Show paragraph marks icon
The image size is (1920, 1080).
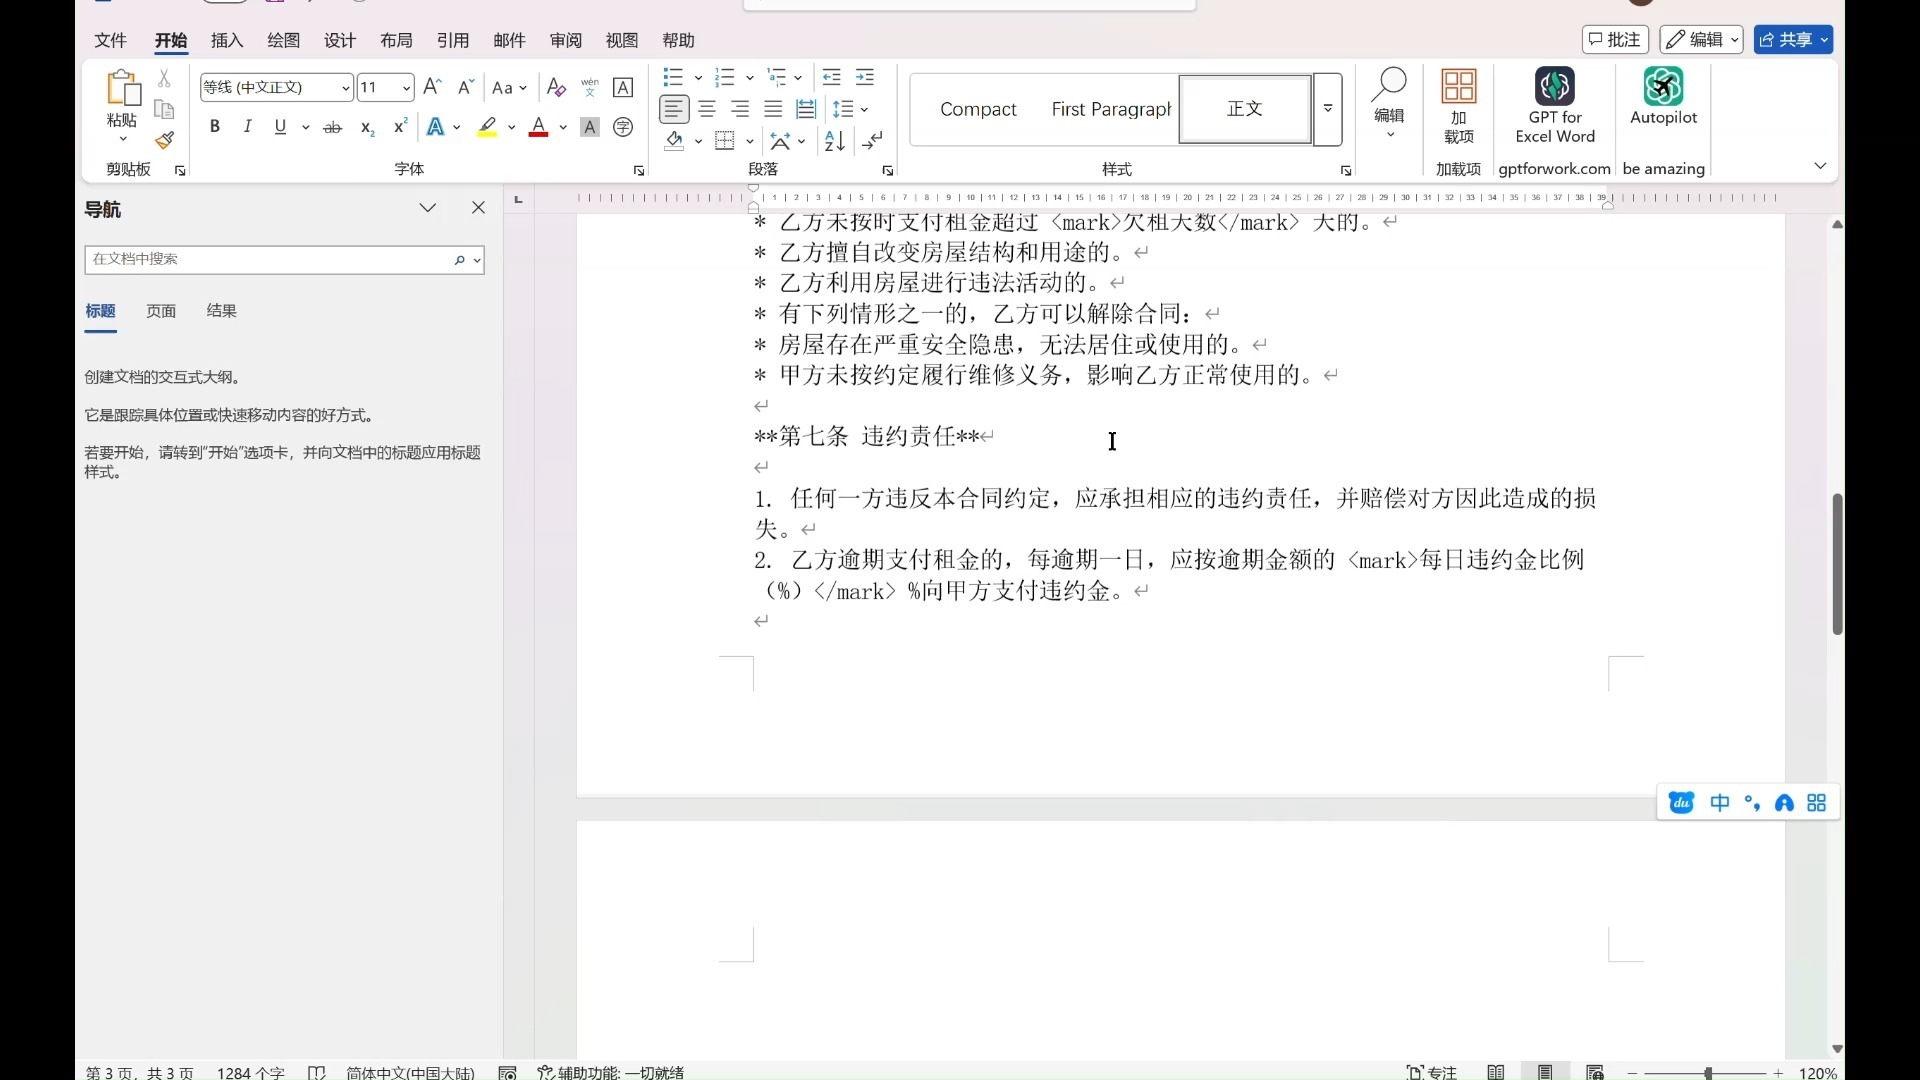click(x=873, y=141)
